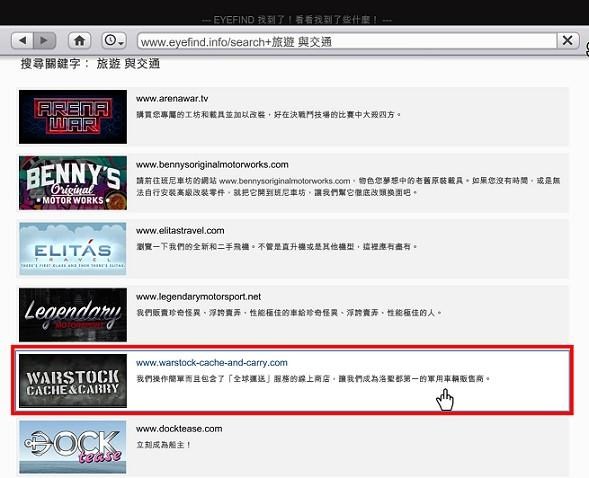This screenshot has width=589, height=478.
Task: Click the X button beside the address bar
Action: click(x=568, y=41)
